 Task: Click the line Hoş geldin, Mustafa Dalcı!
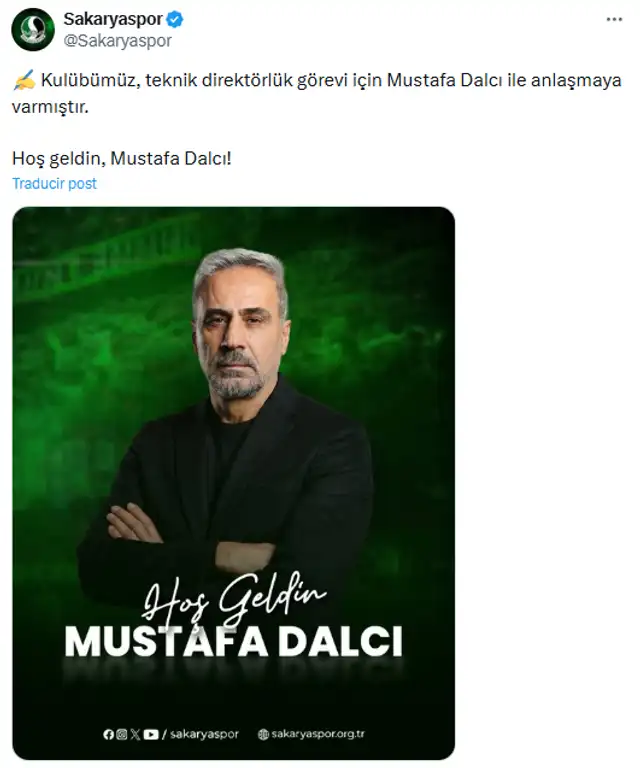(x=121, y=158)
